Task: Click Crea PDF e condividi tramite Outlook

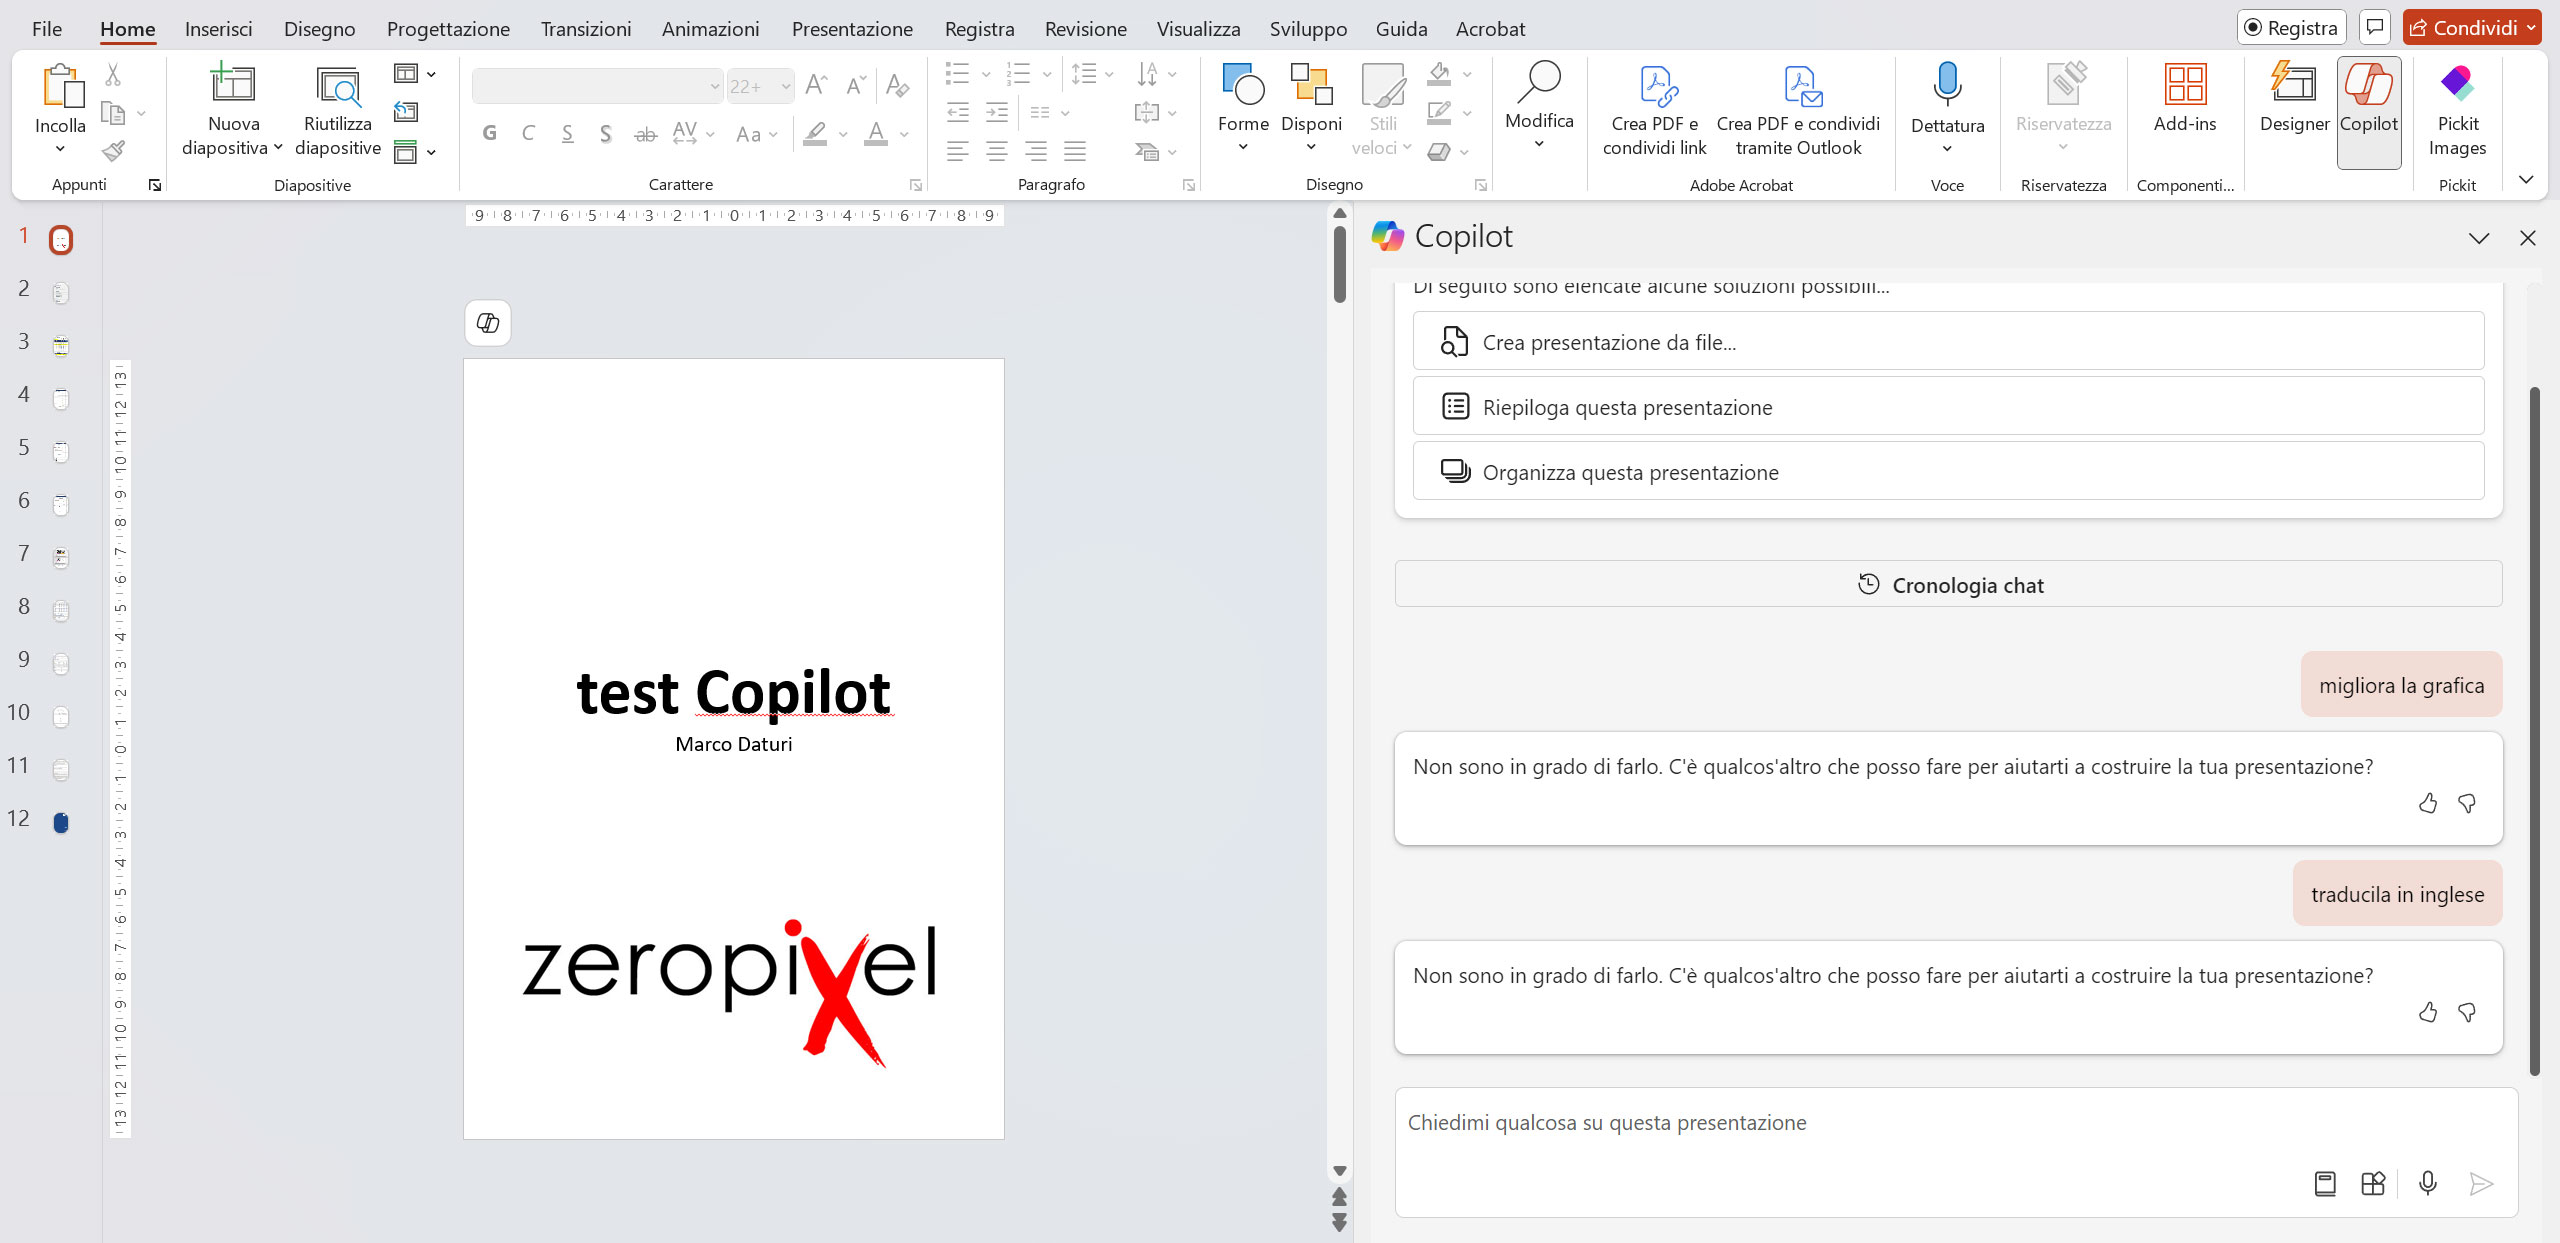Action: tap(1798, 110)
